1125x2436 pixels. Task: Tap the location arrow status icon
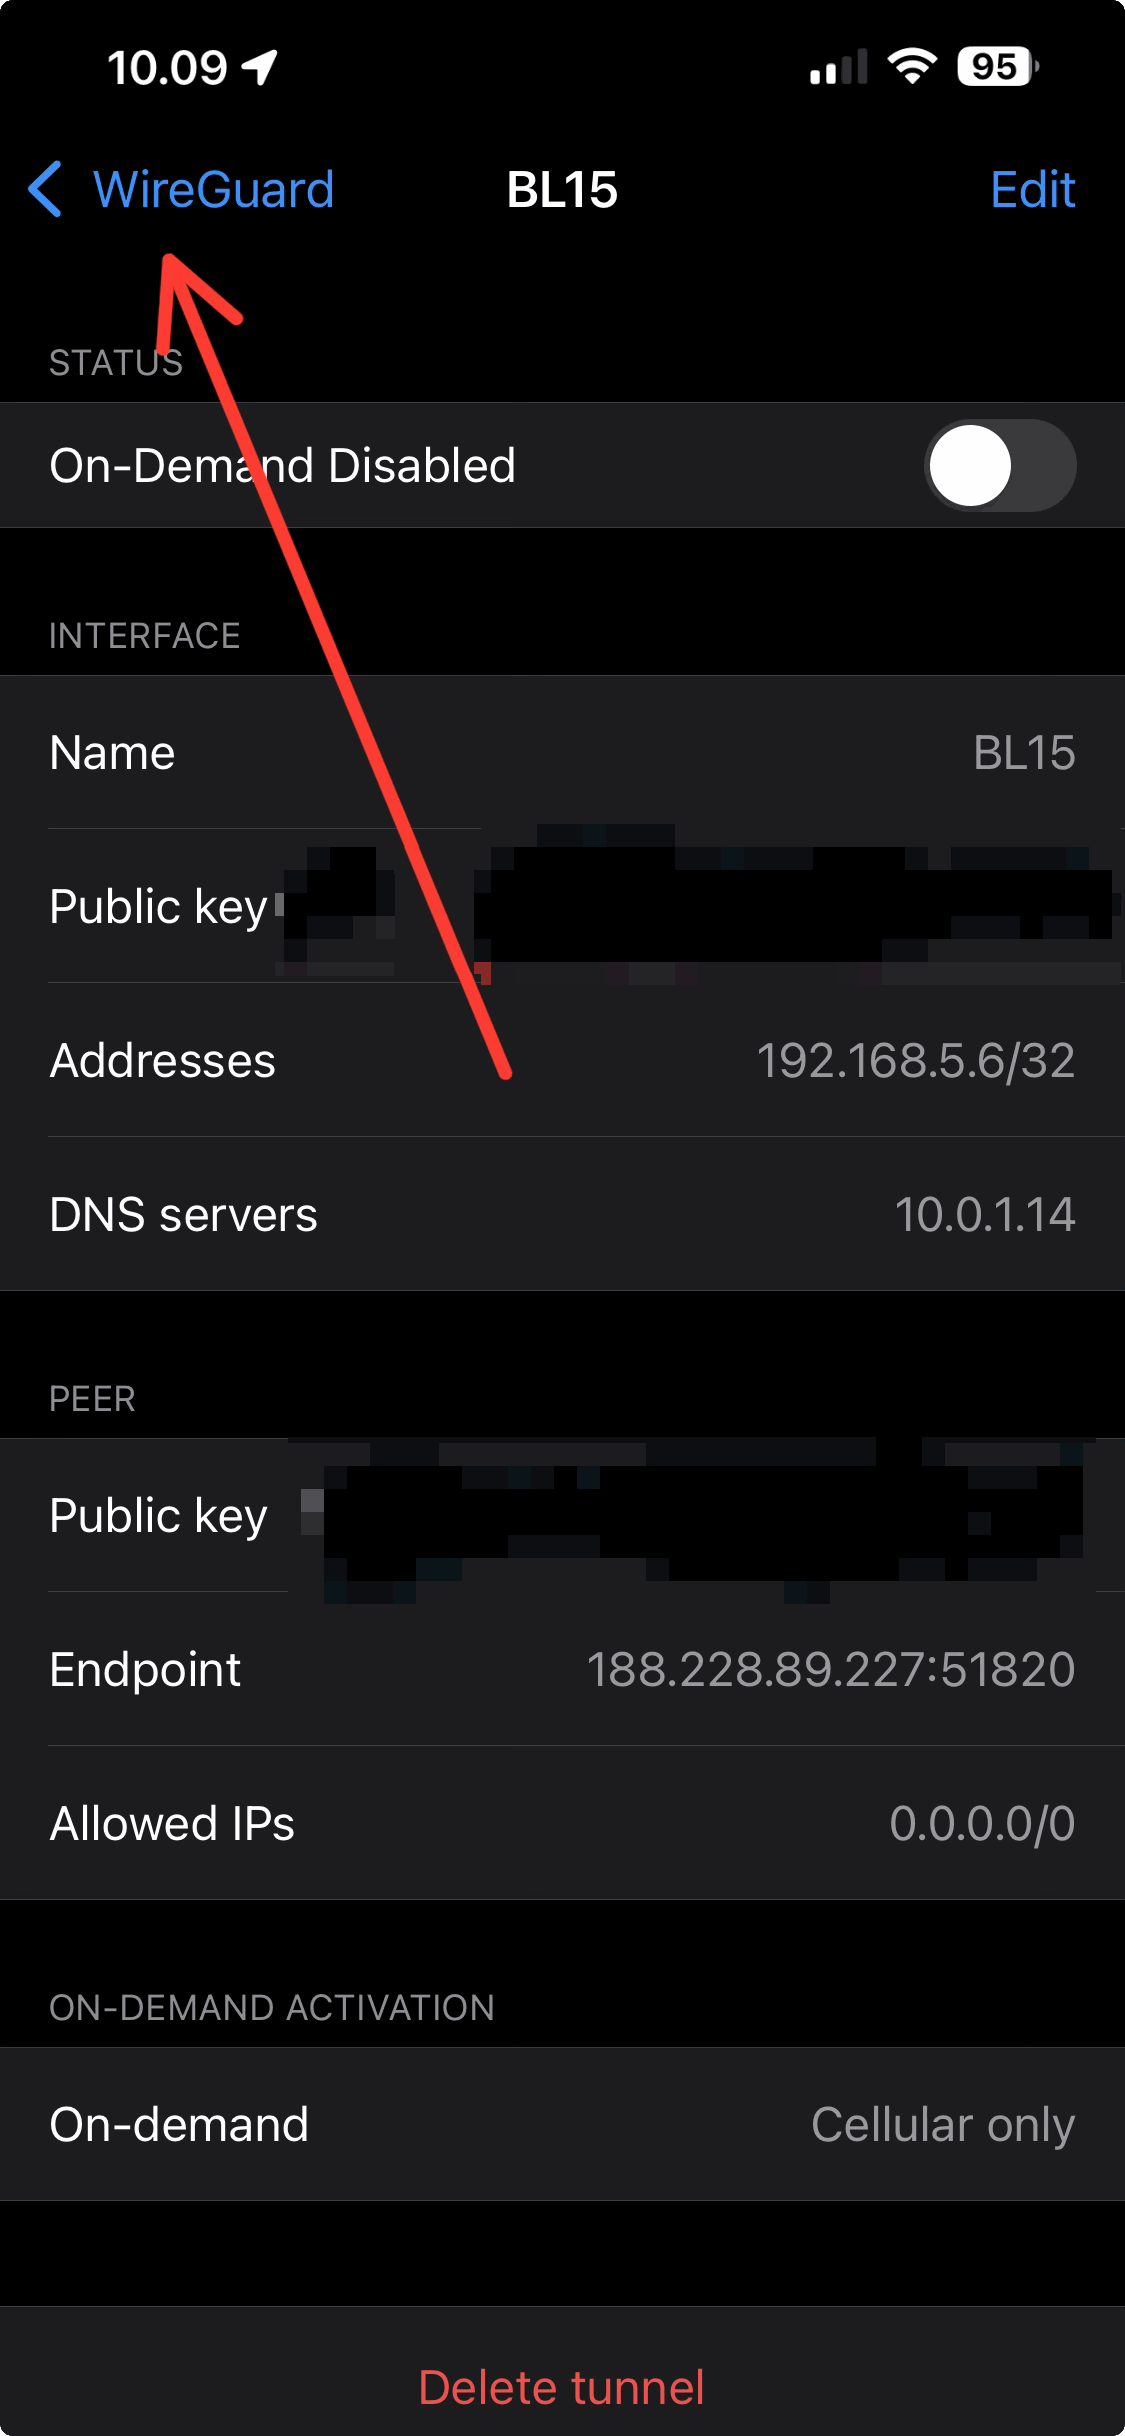pyautogui.click(x=260, y=68)
